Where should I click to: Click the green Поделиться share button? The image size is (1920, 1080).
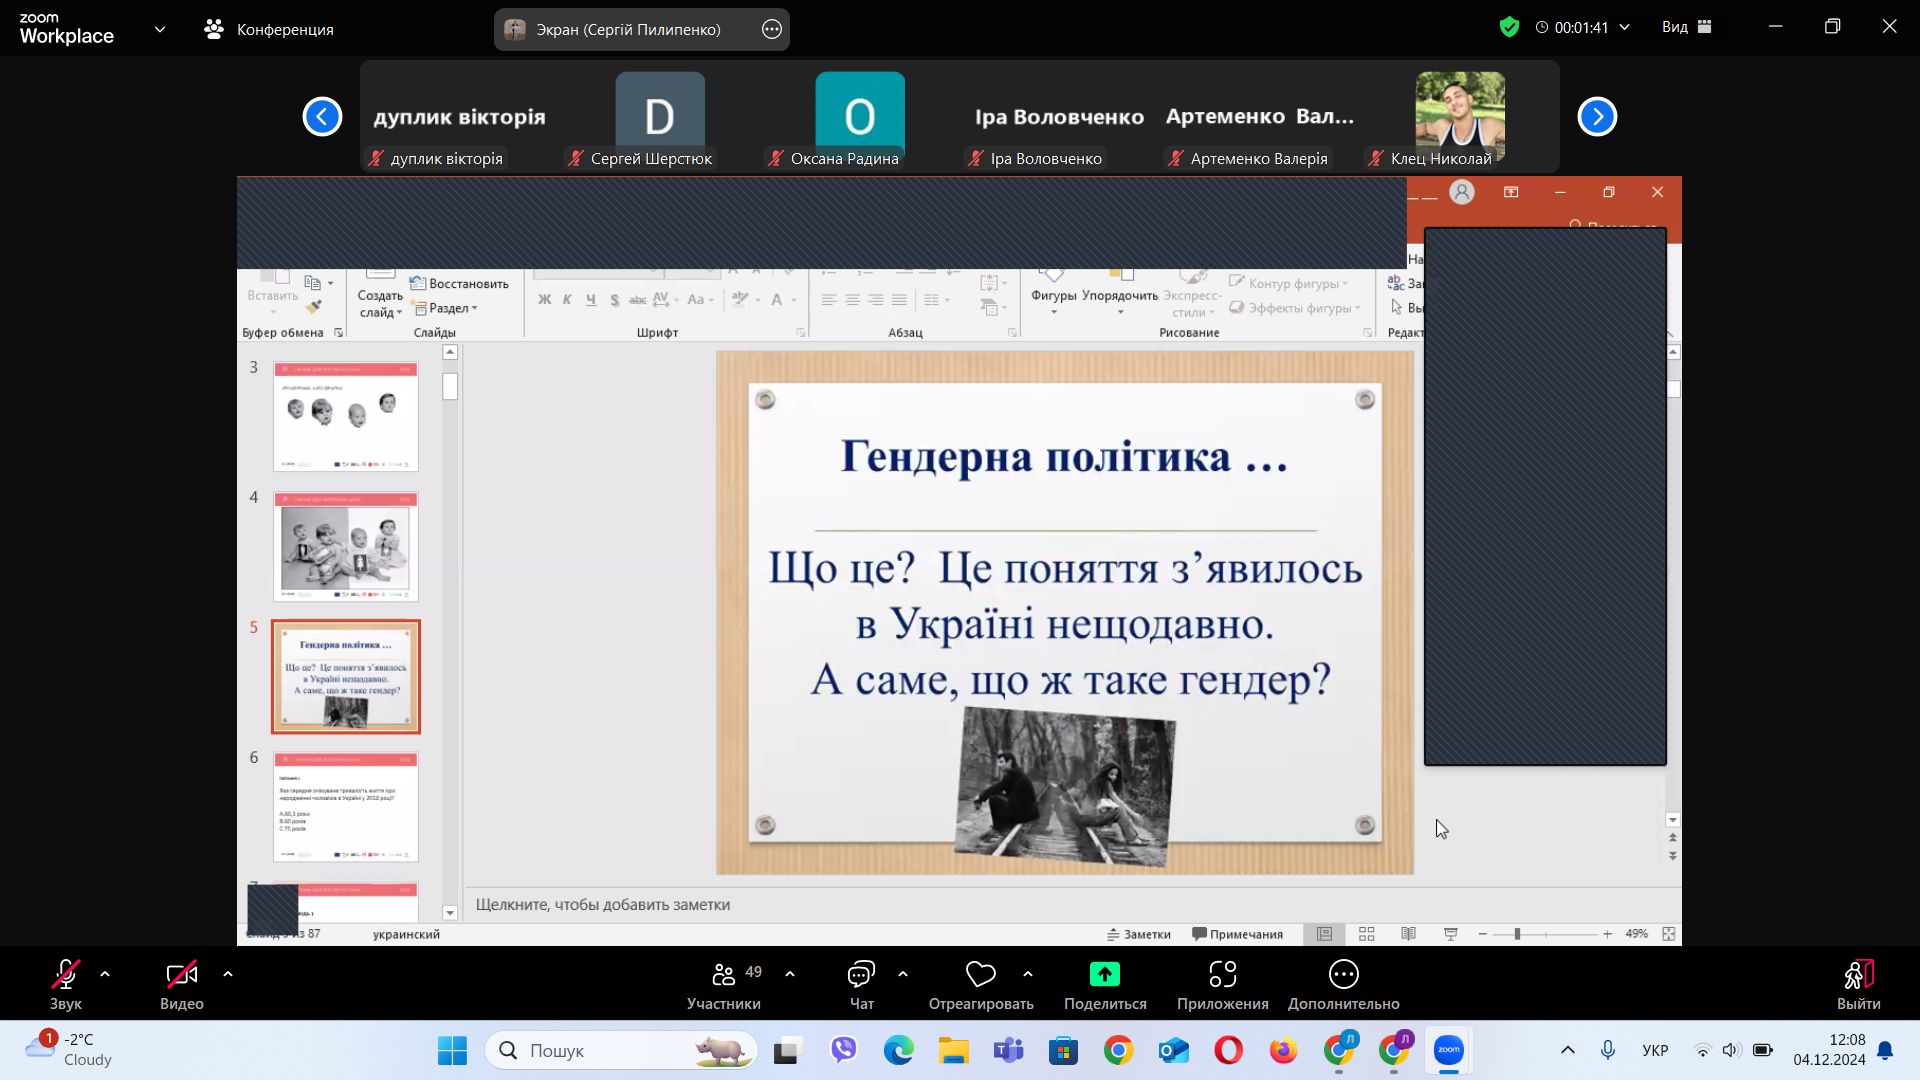[x=1104, y=975]
